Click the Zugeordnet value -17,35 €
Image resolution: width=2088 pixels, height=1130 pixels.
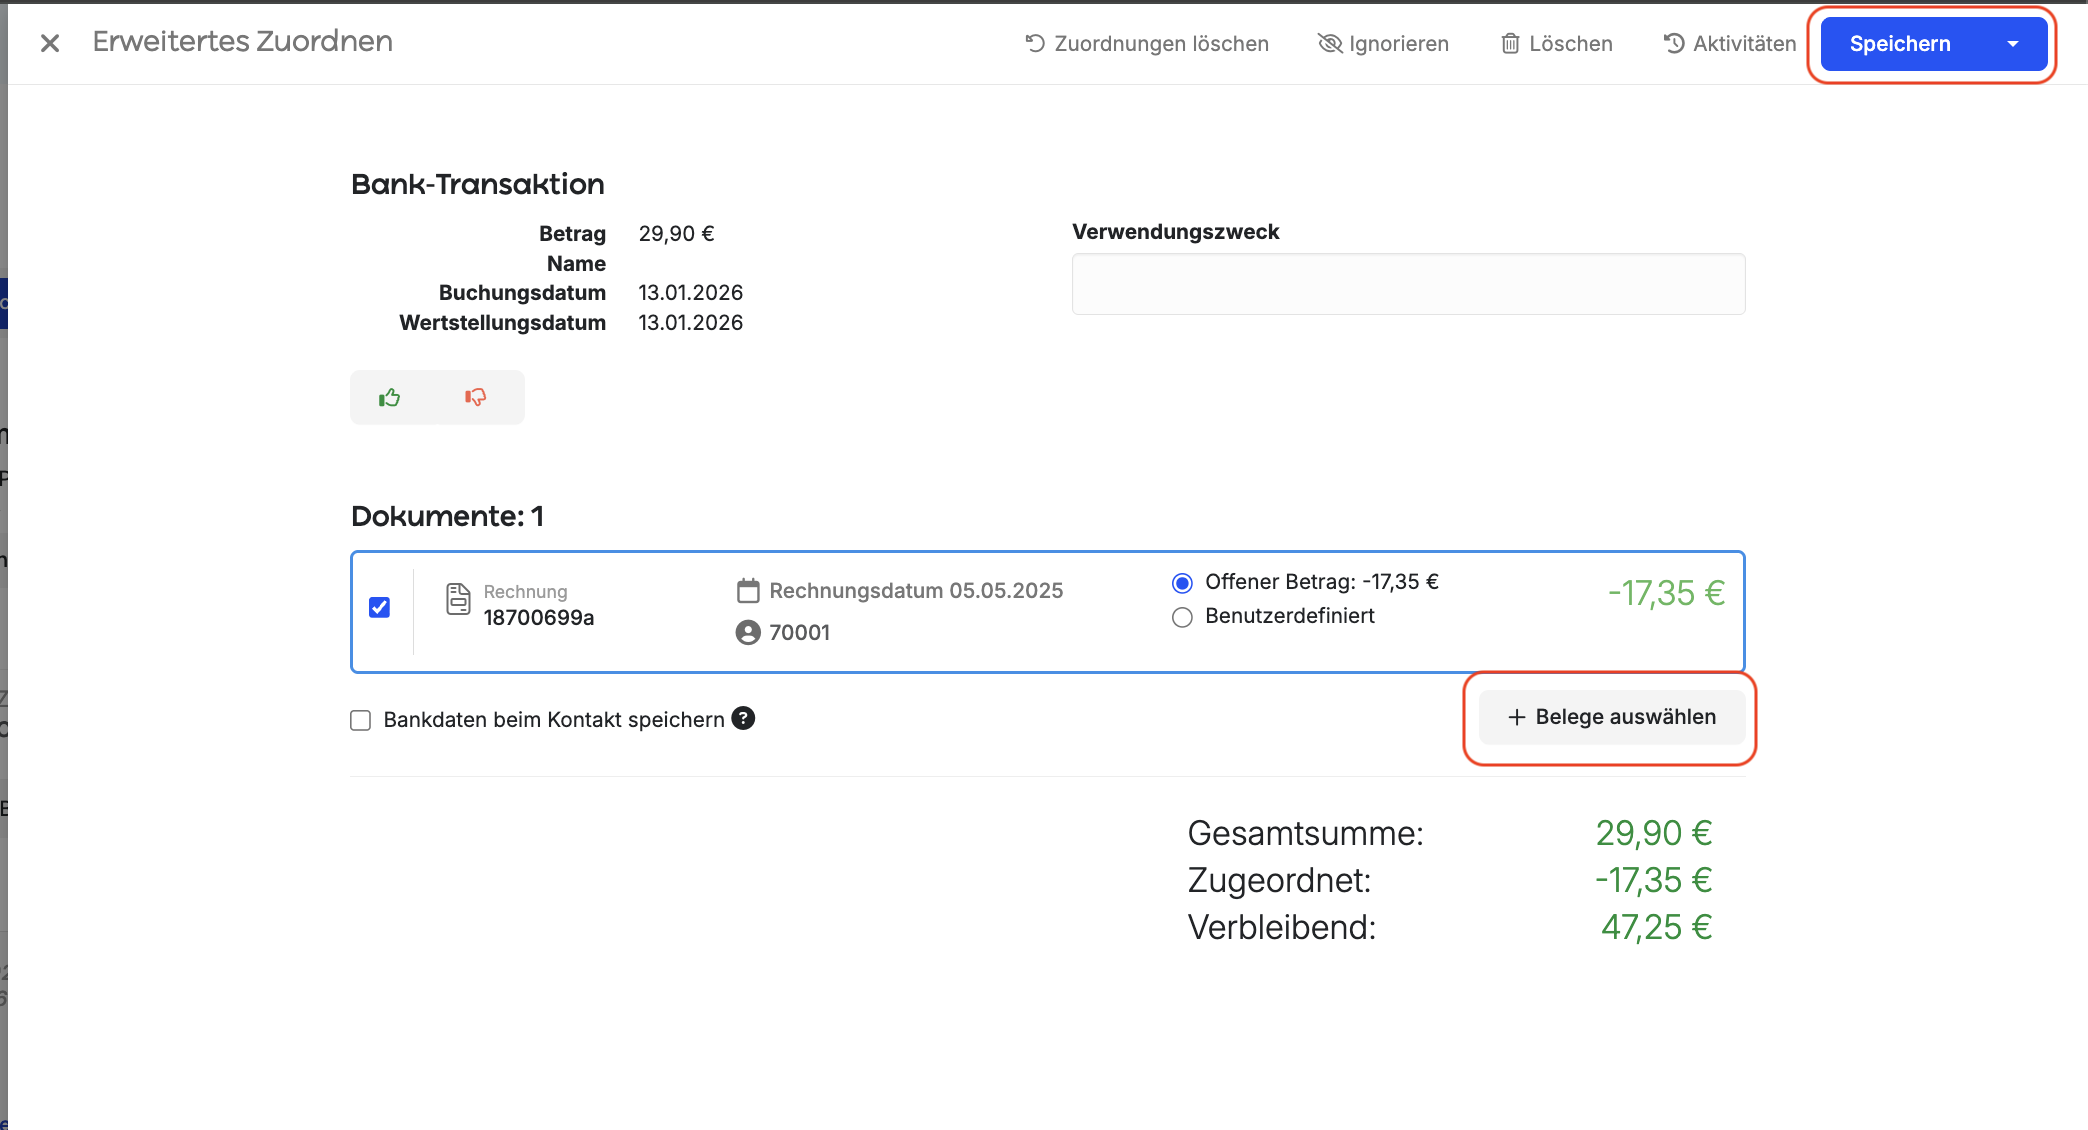(x=1654, y=880)
